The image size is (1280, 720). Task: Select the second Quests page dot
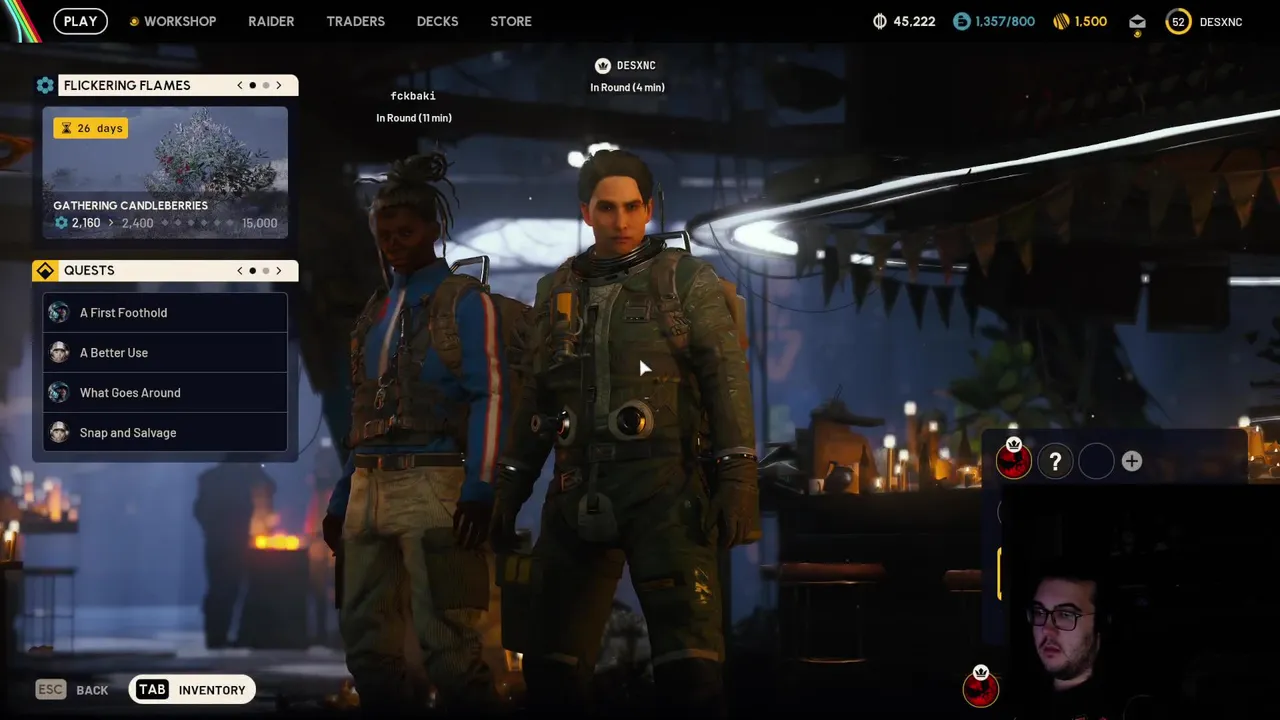(266, 271)
